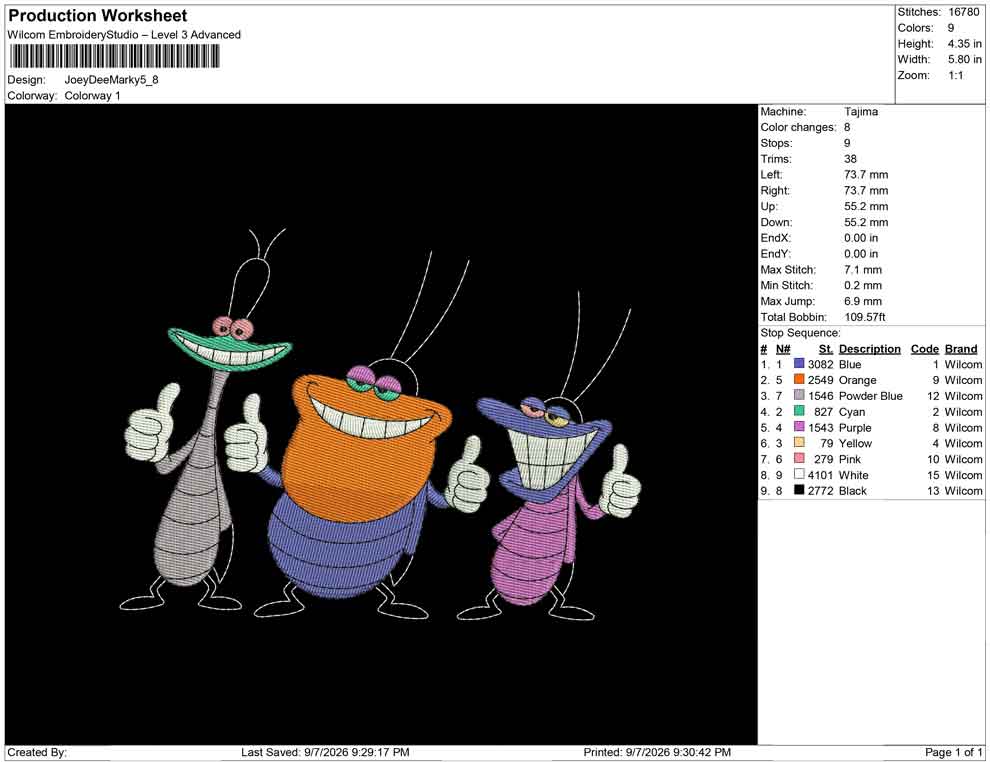This screenshot has width=990, height=762.
Task: Click the Last Saved timestamp
Action: tap(325, 752)
